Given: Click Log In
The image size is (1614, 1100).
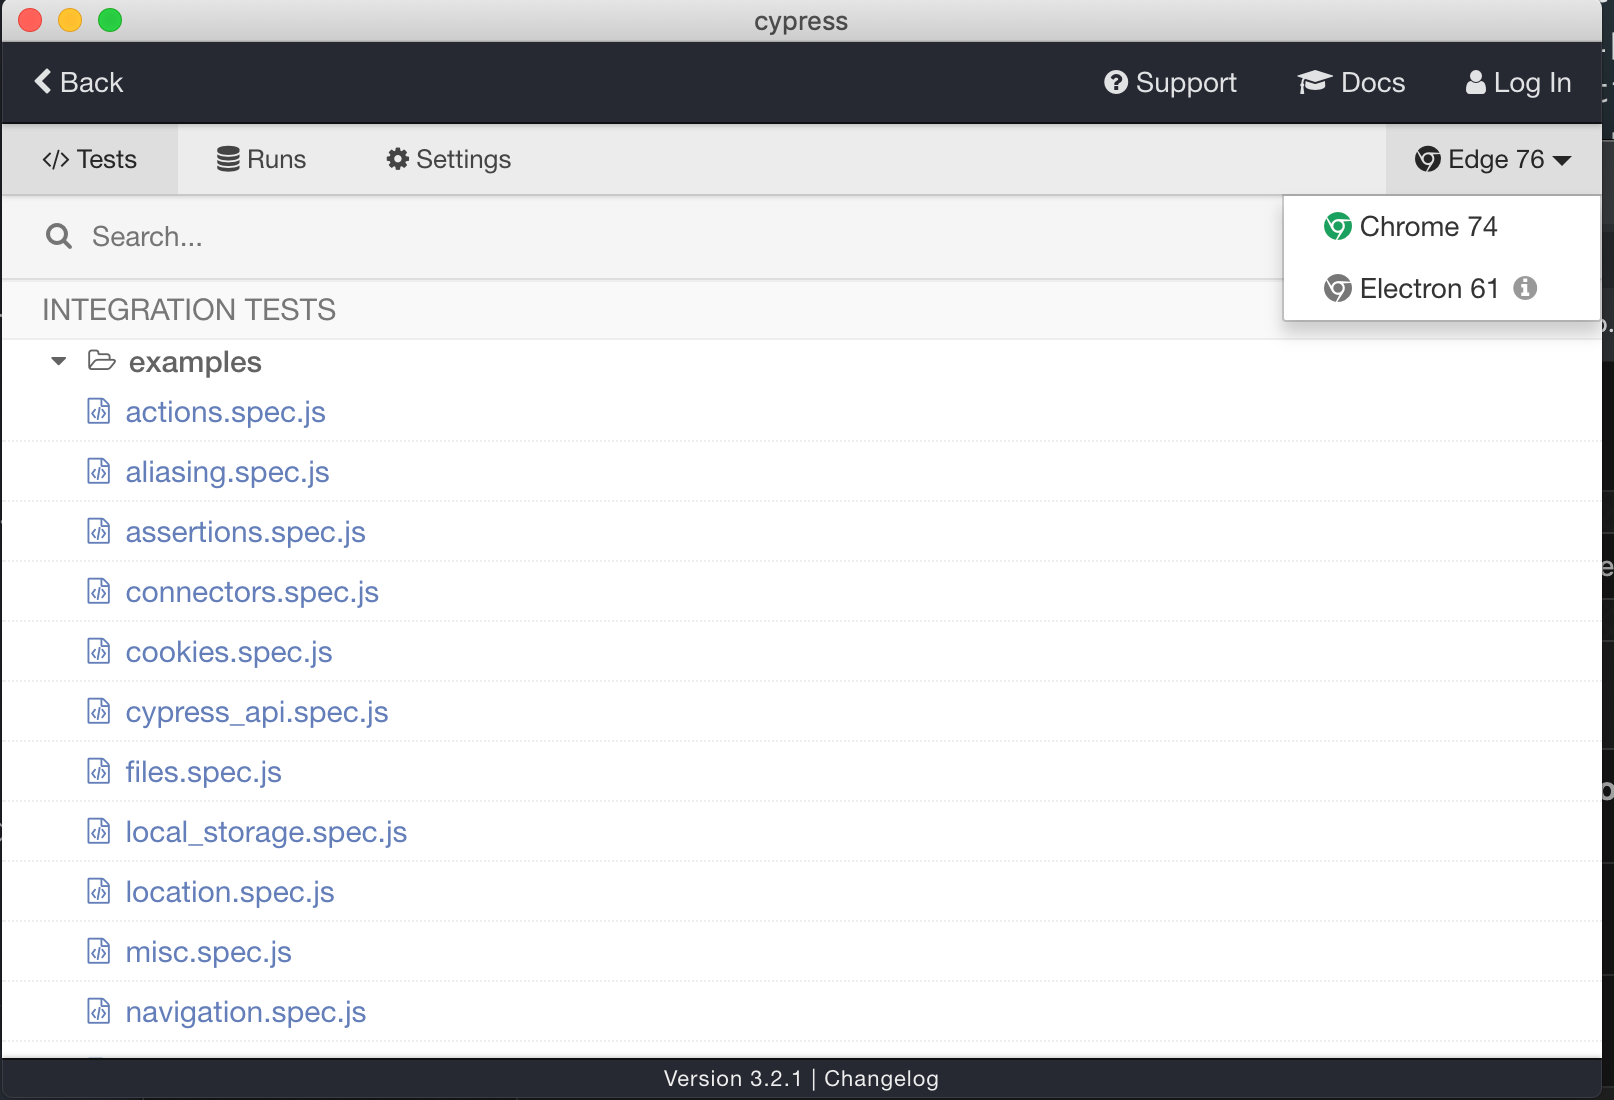Looking at the screenshot, I should (x=1518, y=82).
